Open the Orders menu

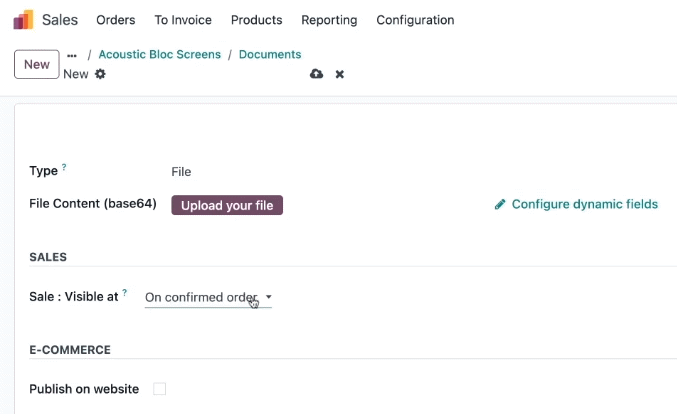(116, 20)
